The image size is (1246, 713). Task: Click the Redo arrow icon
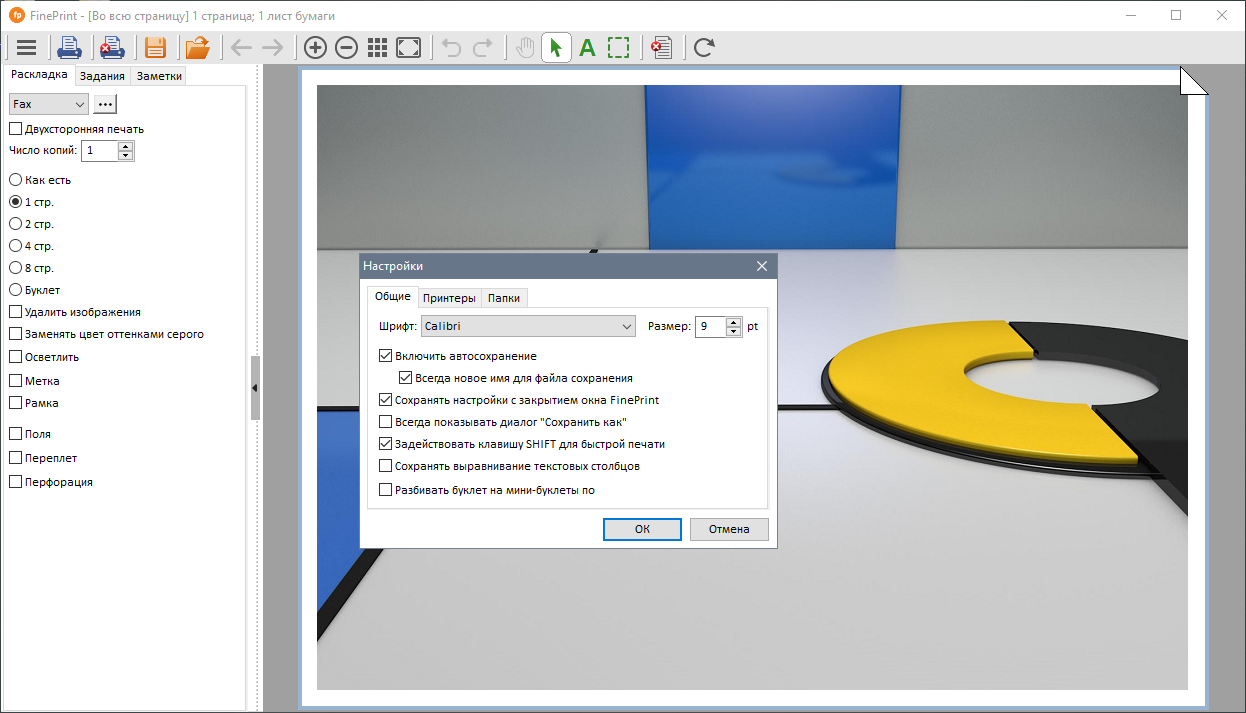tap(482, 47)
